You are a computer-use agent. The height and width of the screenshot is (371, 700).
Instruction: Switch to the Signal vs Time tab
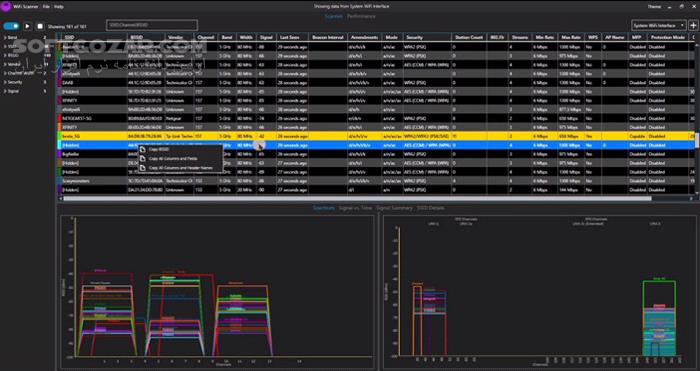point(355,208)
